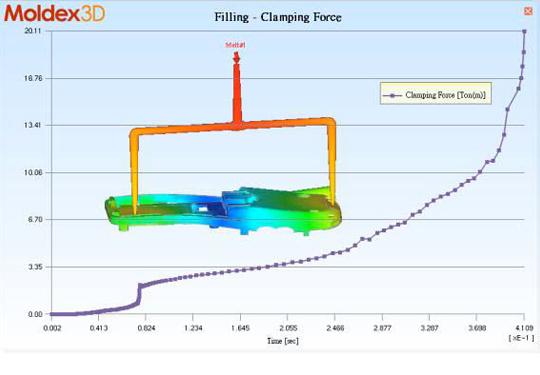540x375 pixels.
Task: Click the y-axis value 16.76
Action: pyautogui.click(x=33, y=78)
